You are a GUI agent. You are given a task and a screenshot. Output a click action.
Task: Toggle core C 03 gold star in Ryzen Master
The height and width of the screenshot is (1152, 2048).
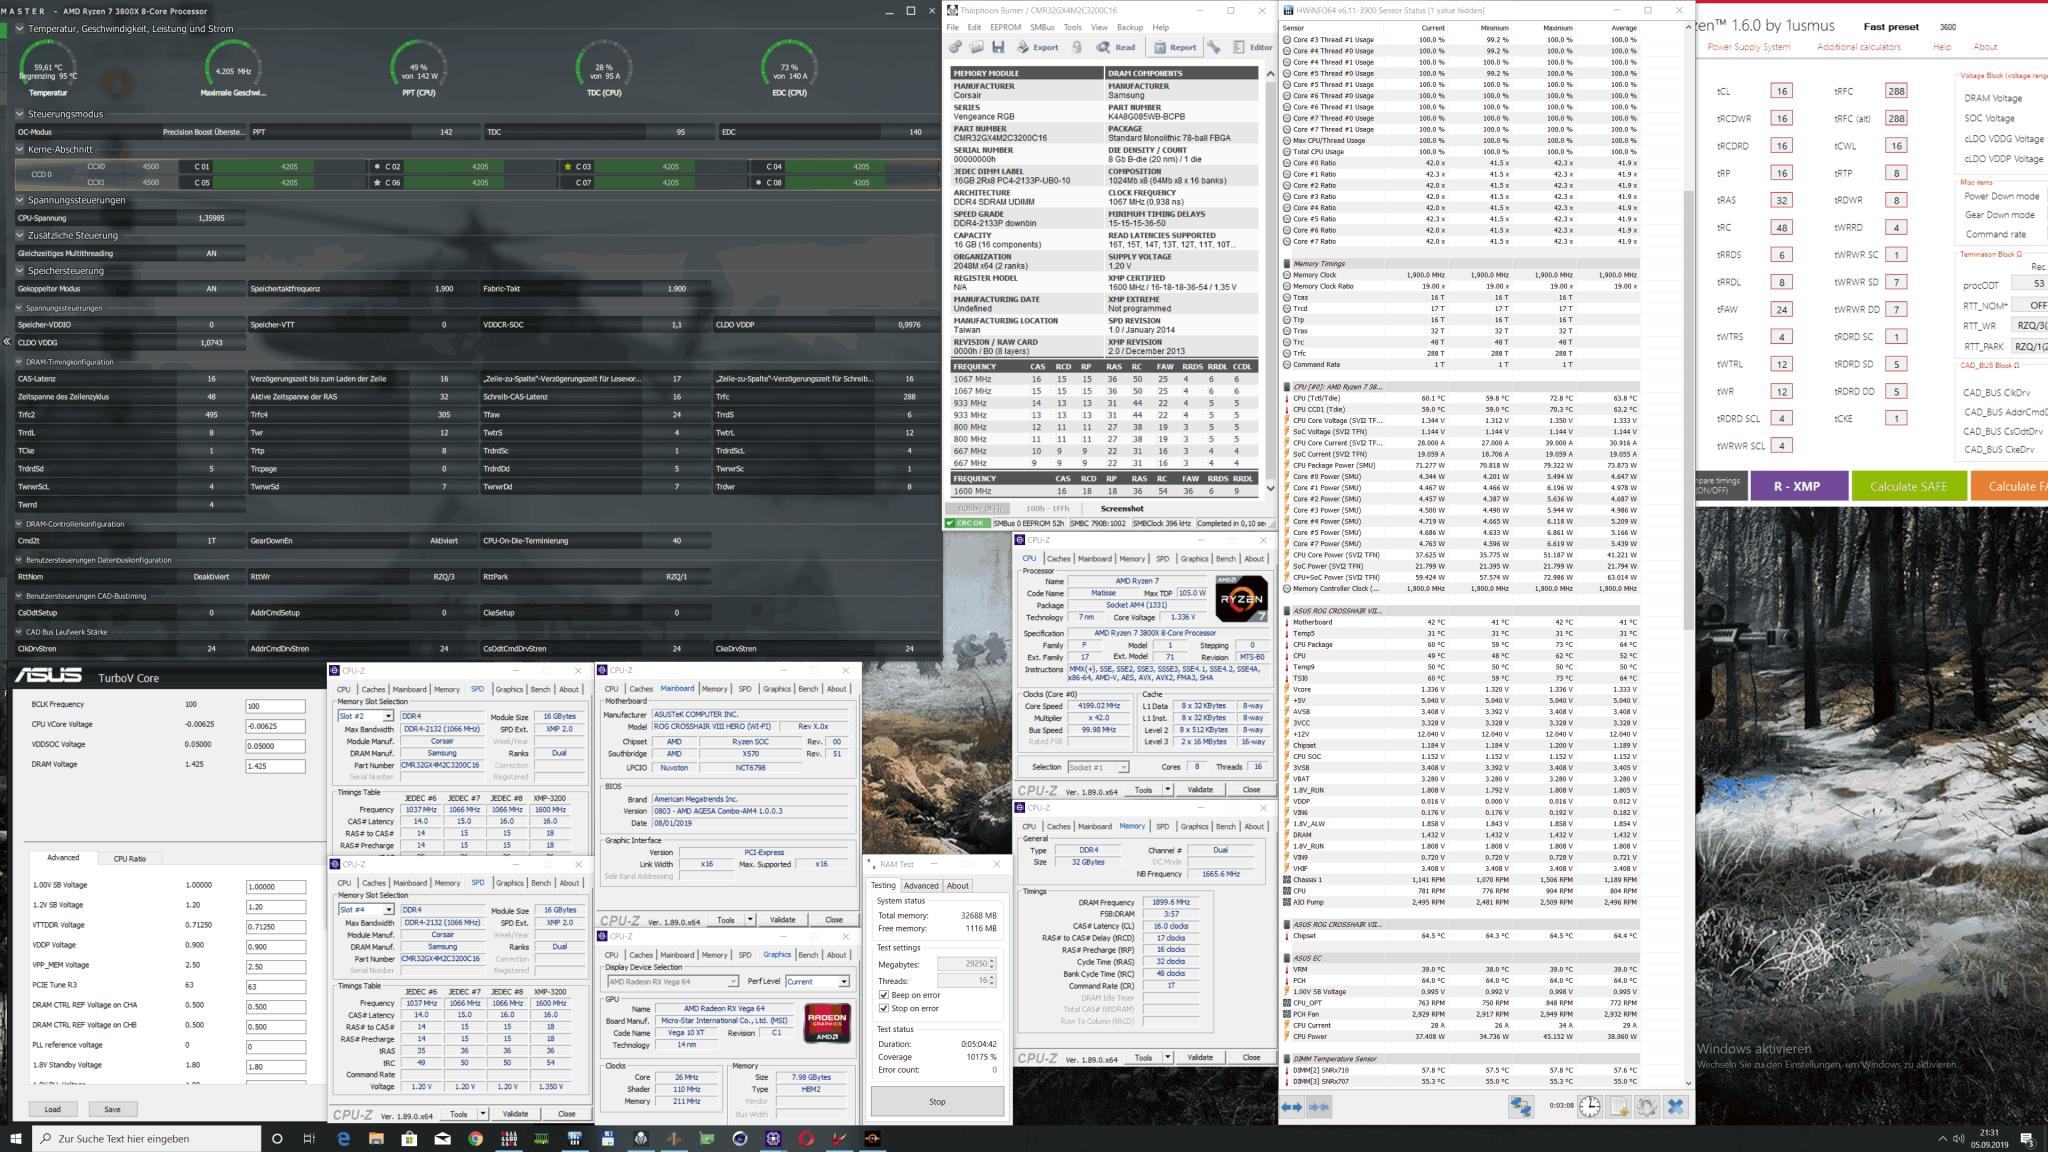pos(568,167)
